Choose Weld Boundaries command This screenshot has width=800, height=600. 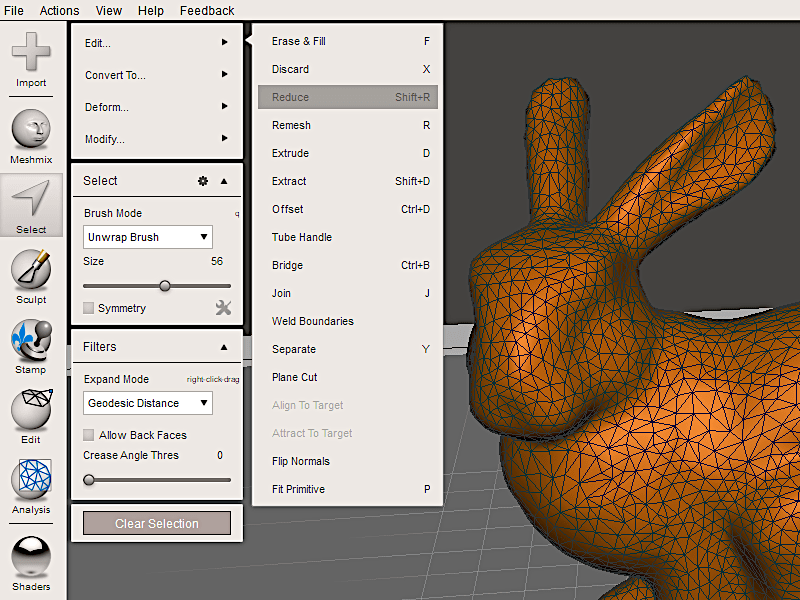point(348,321)
